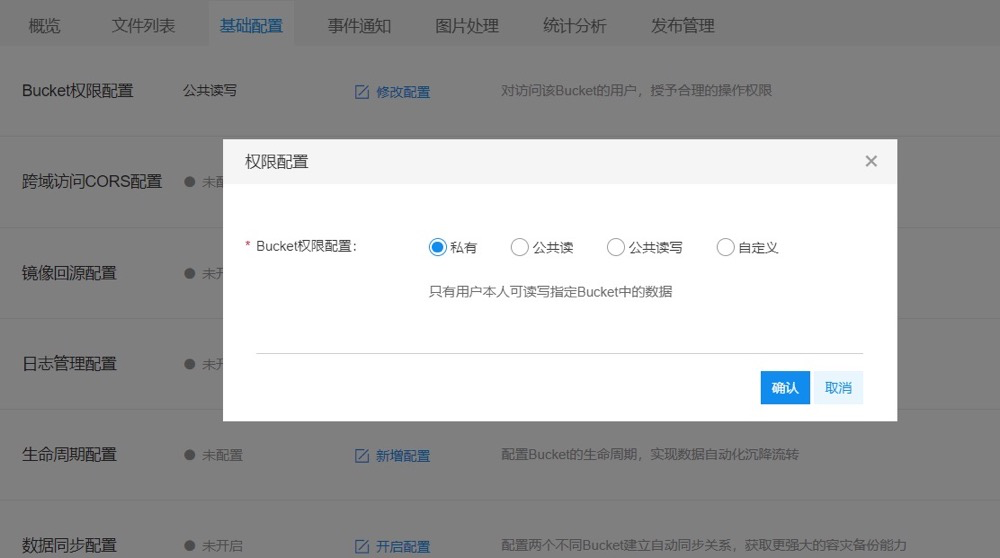Click the 日志管理配置 row label
Image resolution: width=1000 pixels, height=558 pixels.
click(x=69, y=363)
